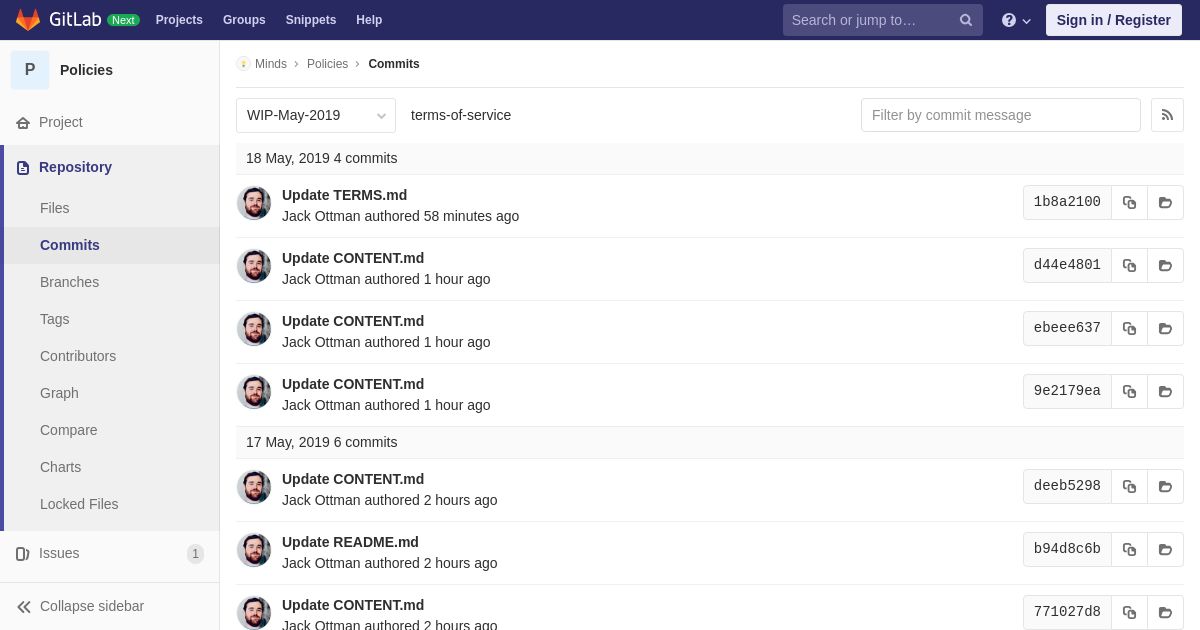Click terms-of-service path text

click(x=461, y=115)
